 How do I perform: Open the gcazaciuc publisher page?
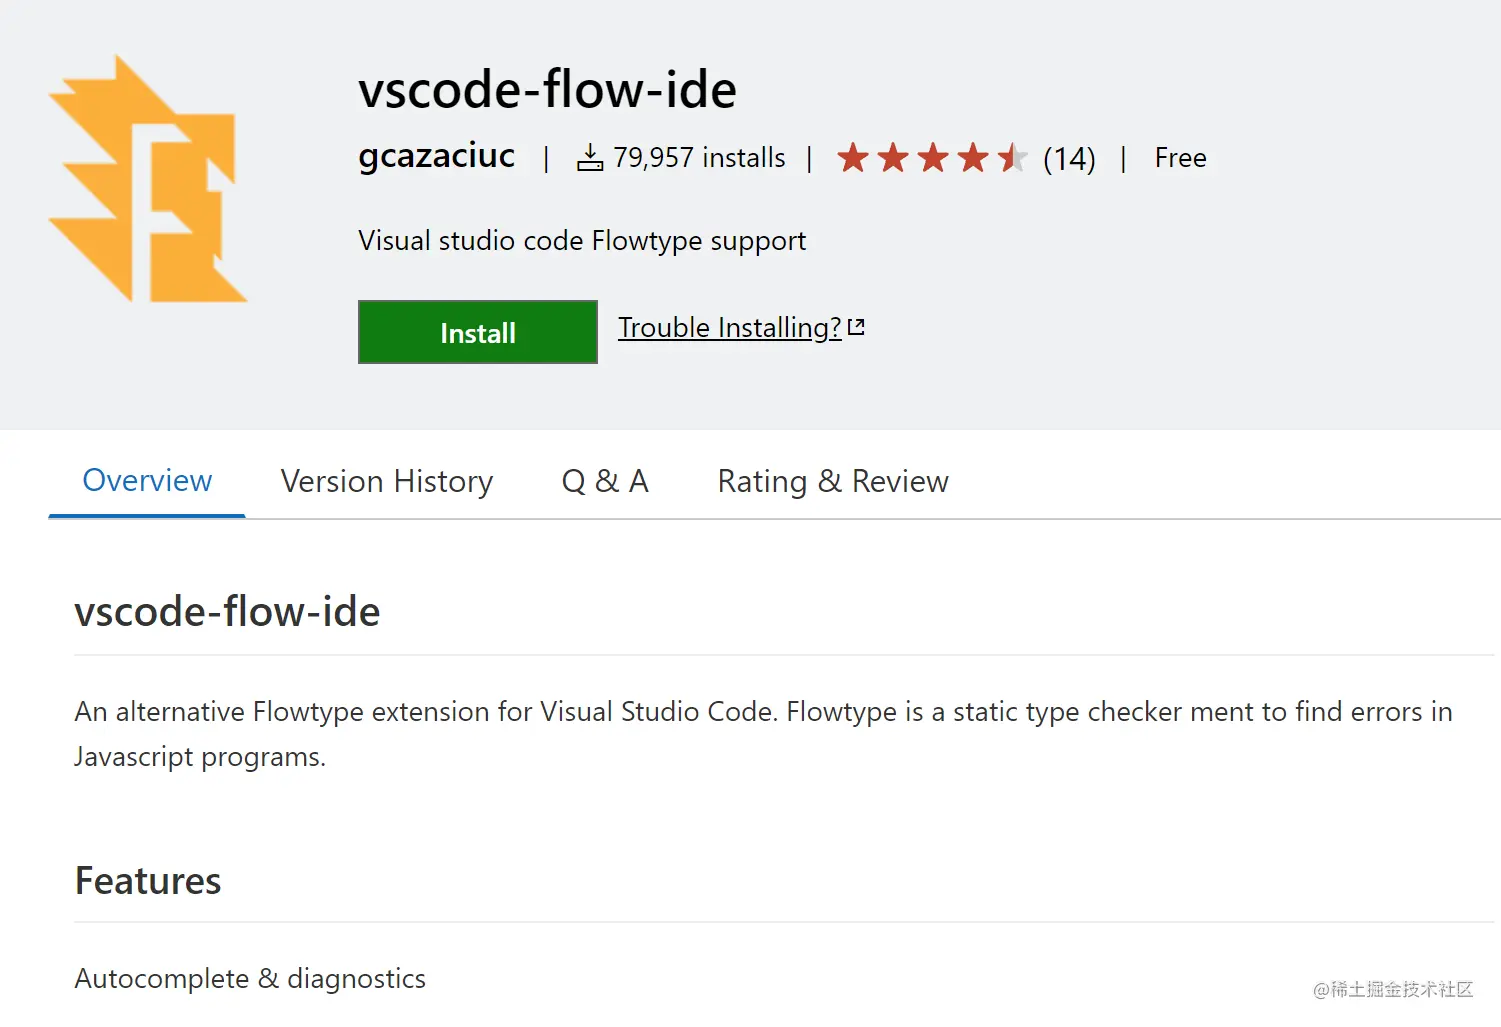click(436, 156)
